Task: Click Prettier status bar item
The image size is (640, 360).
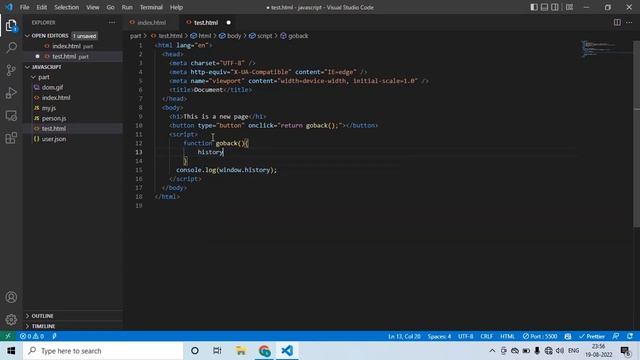Action: coord(591,336)
